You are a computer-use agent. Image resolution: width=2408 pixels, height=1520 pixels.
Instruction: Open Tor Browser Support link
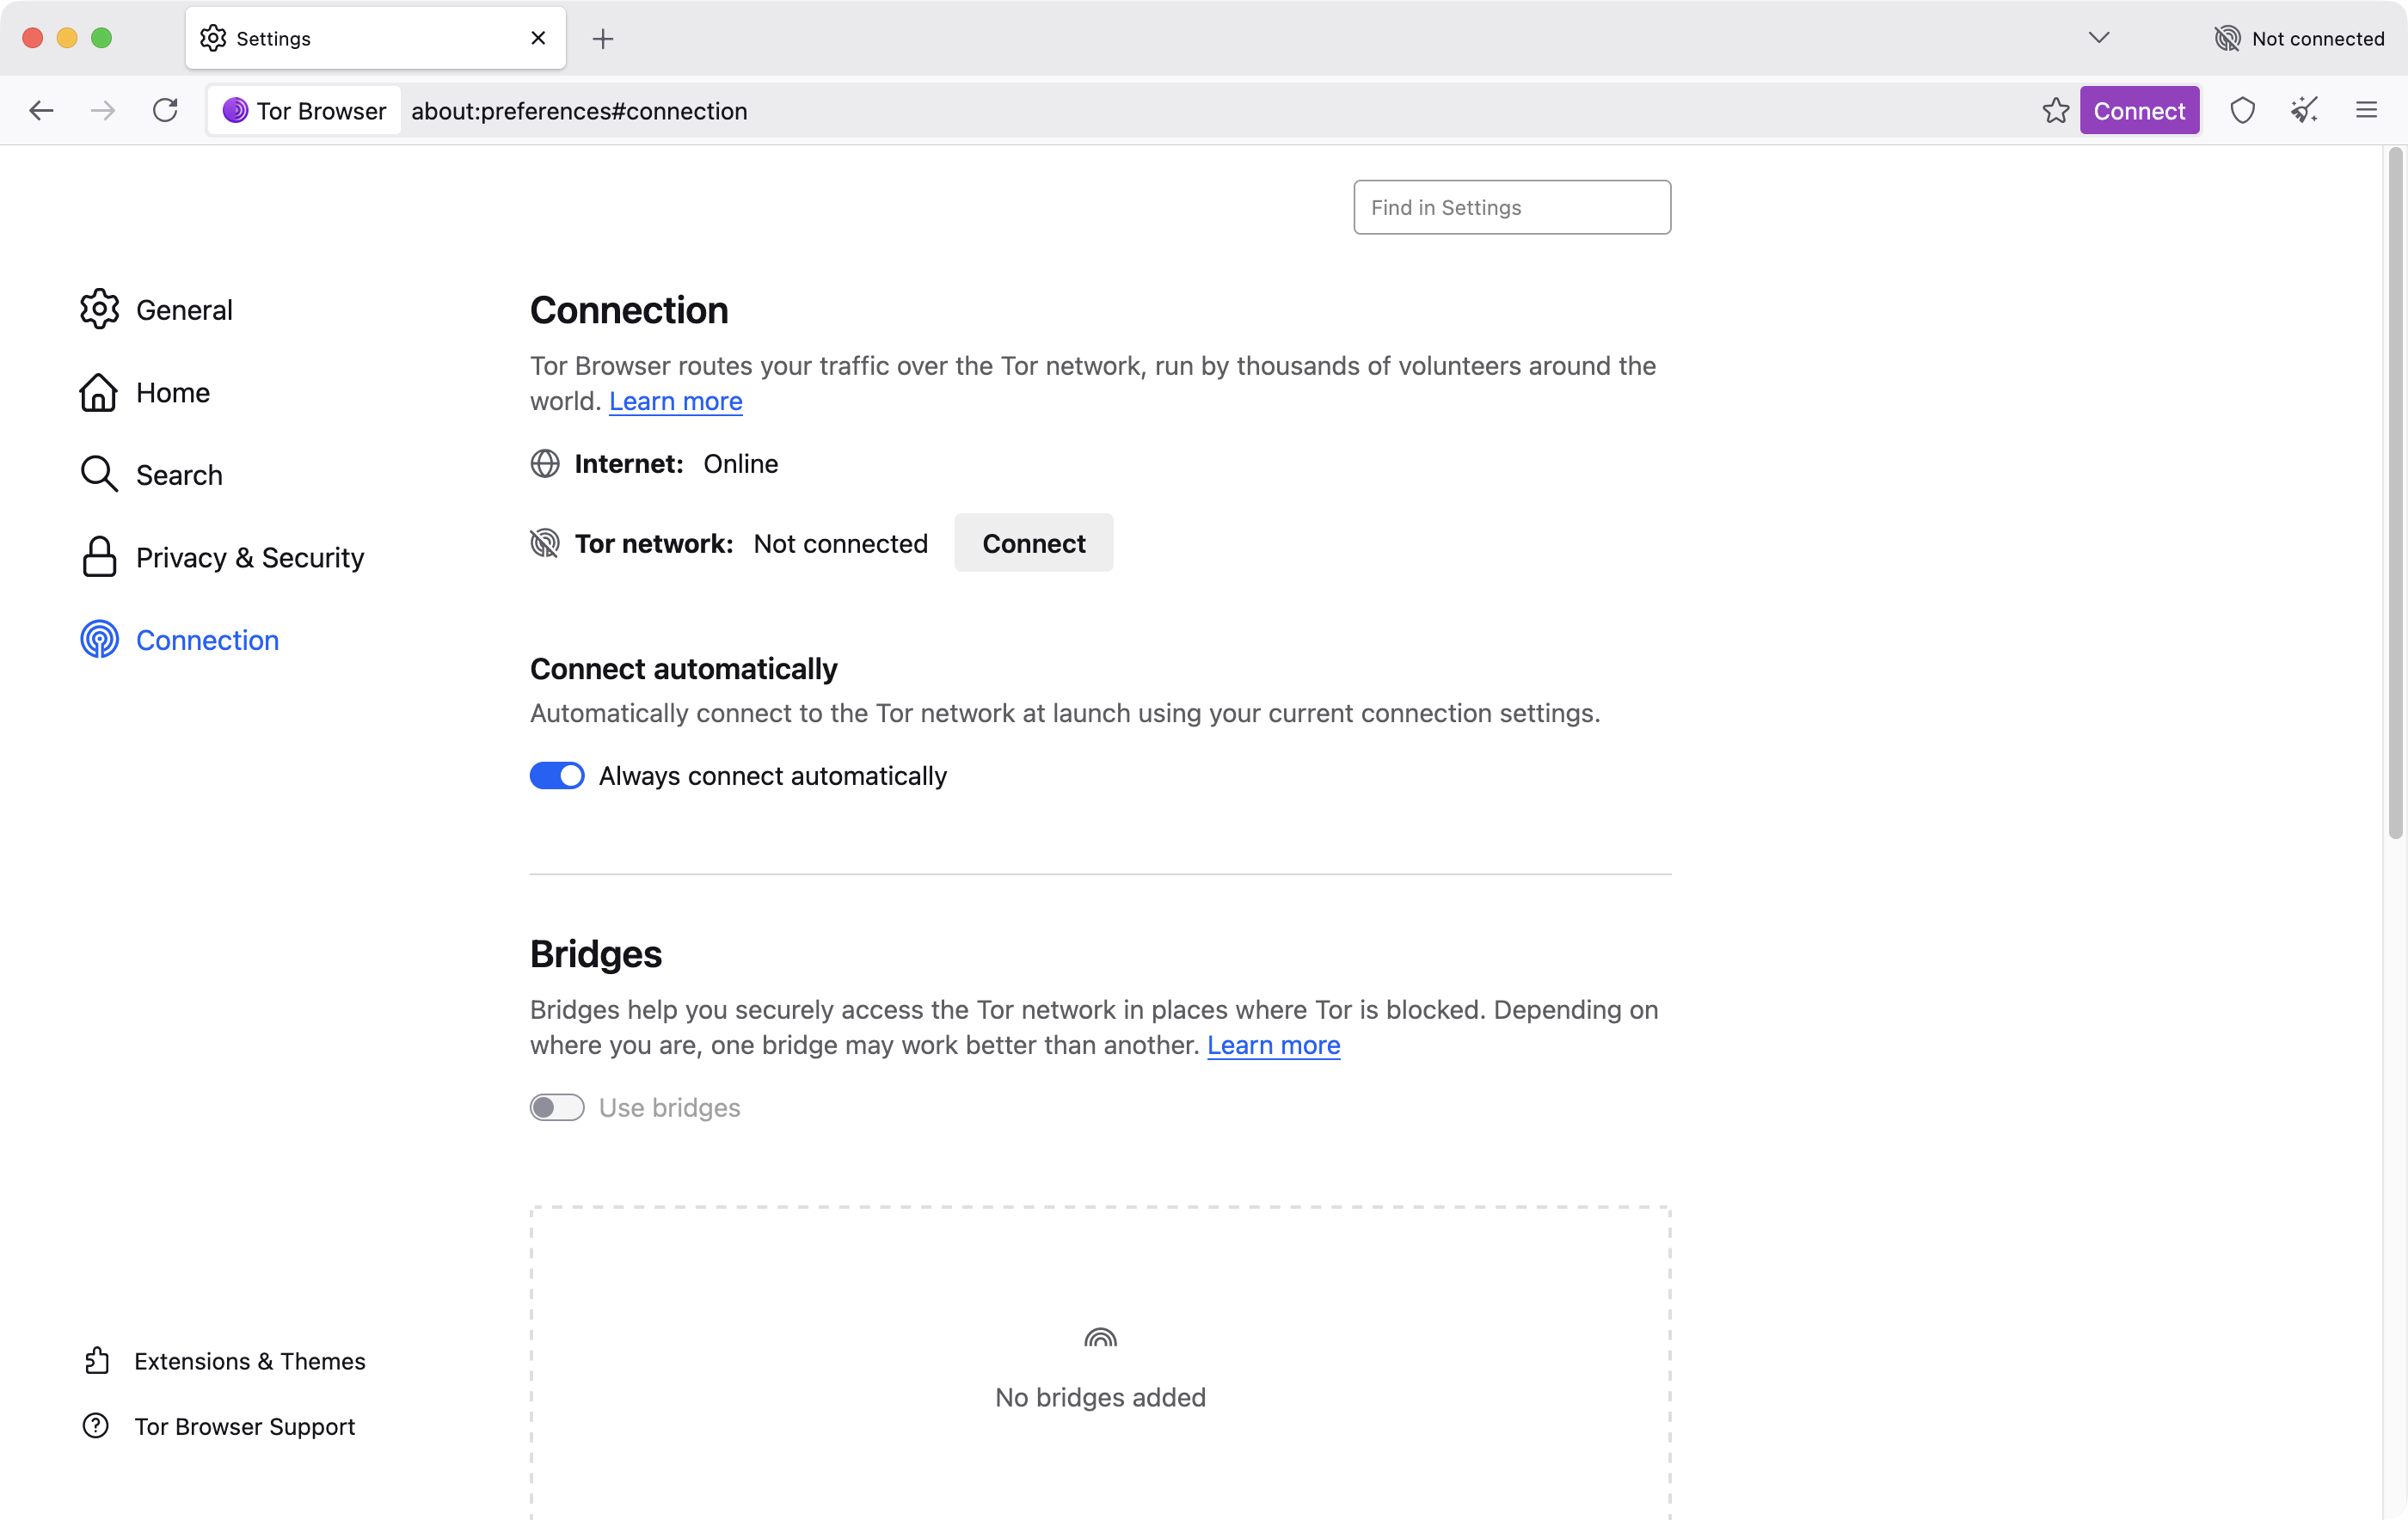click(220, 1426)
